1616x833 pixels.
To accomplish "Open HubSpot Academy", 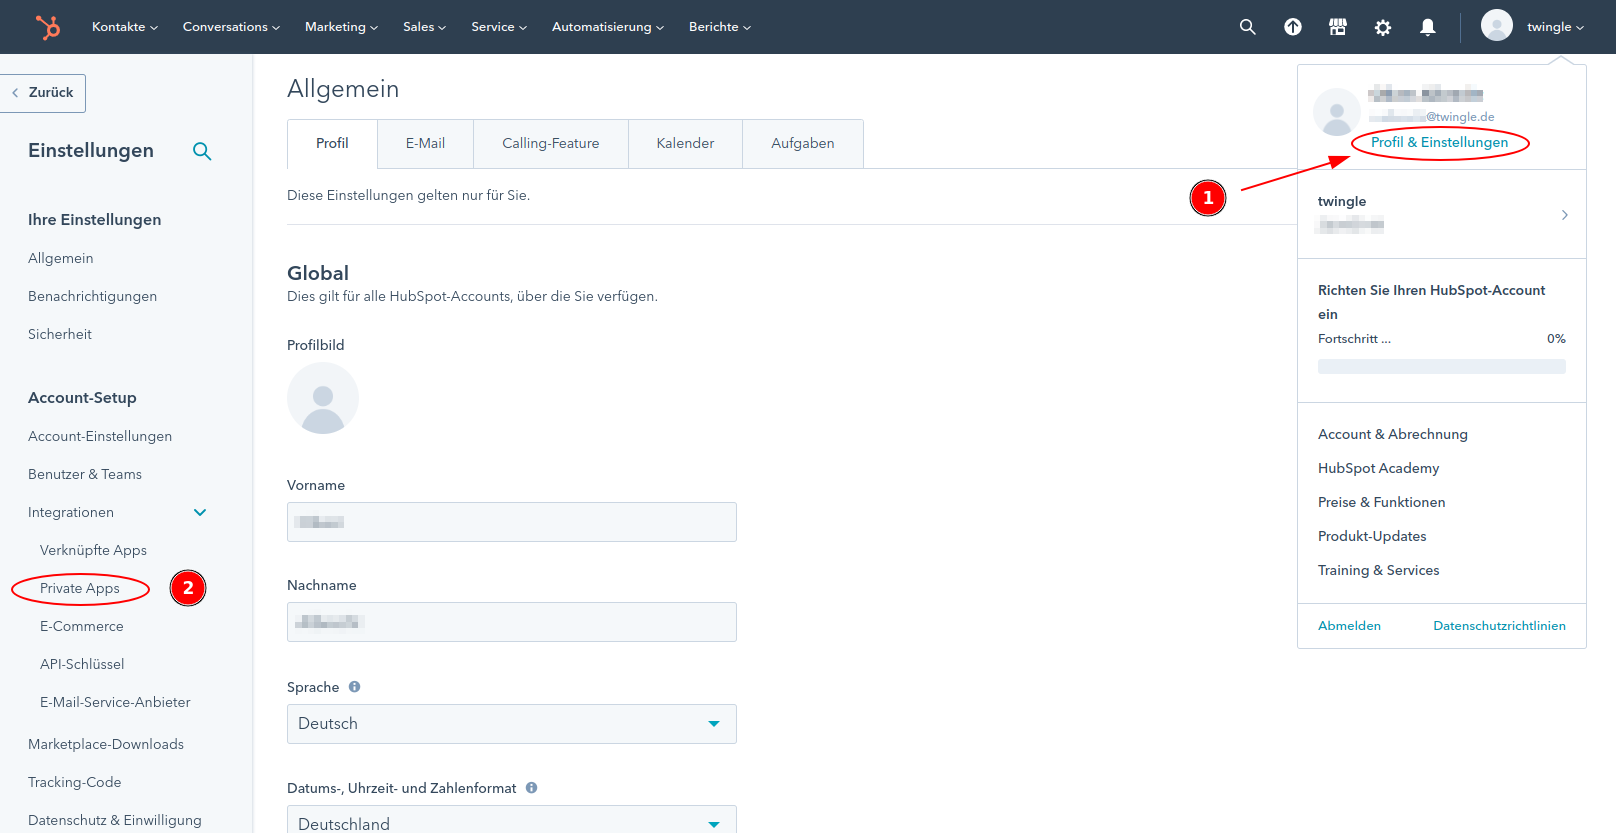I will (1378, 468).
